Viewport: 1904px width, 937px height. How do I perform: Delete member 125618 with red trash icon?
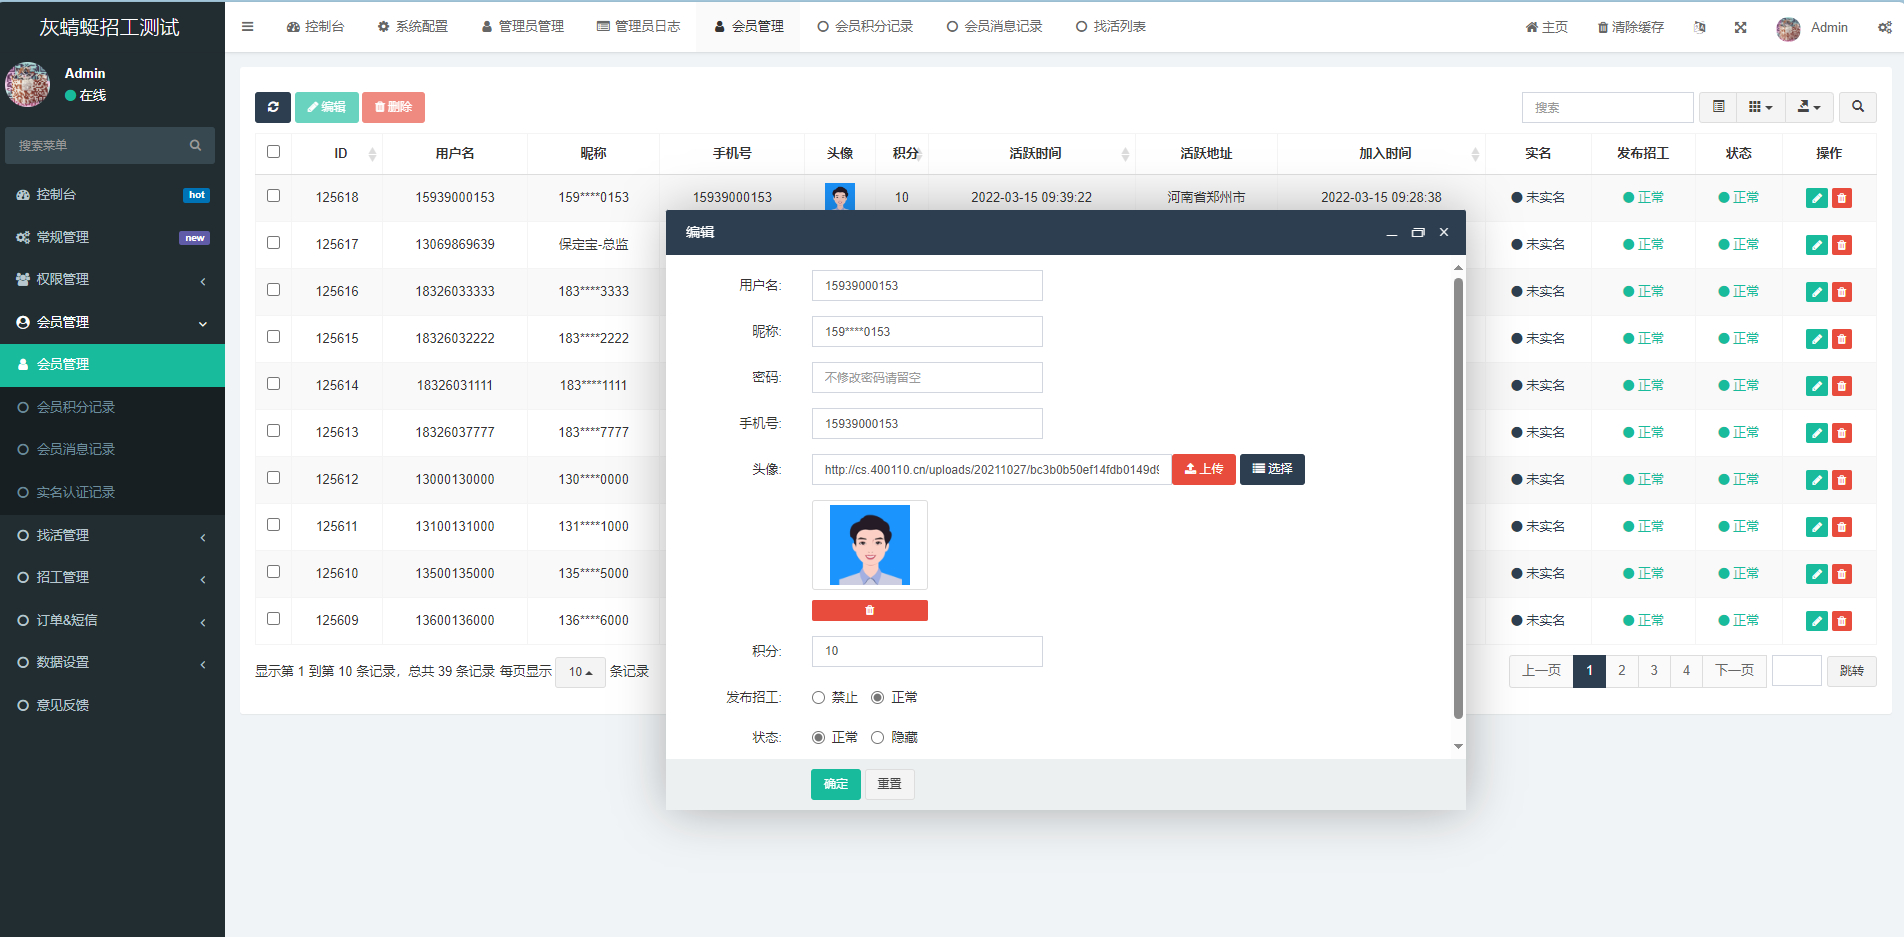pyautogui.click(x=1842, y=198)
